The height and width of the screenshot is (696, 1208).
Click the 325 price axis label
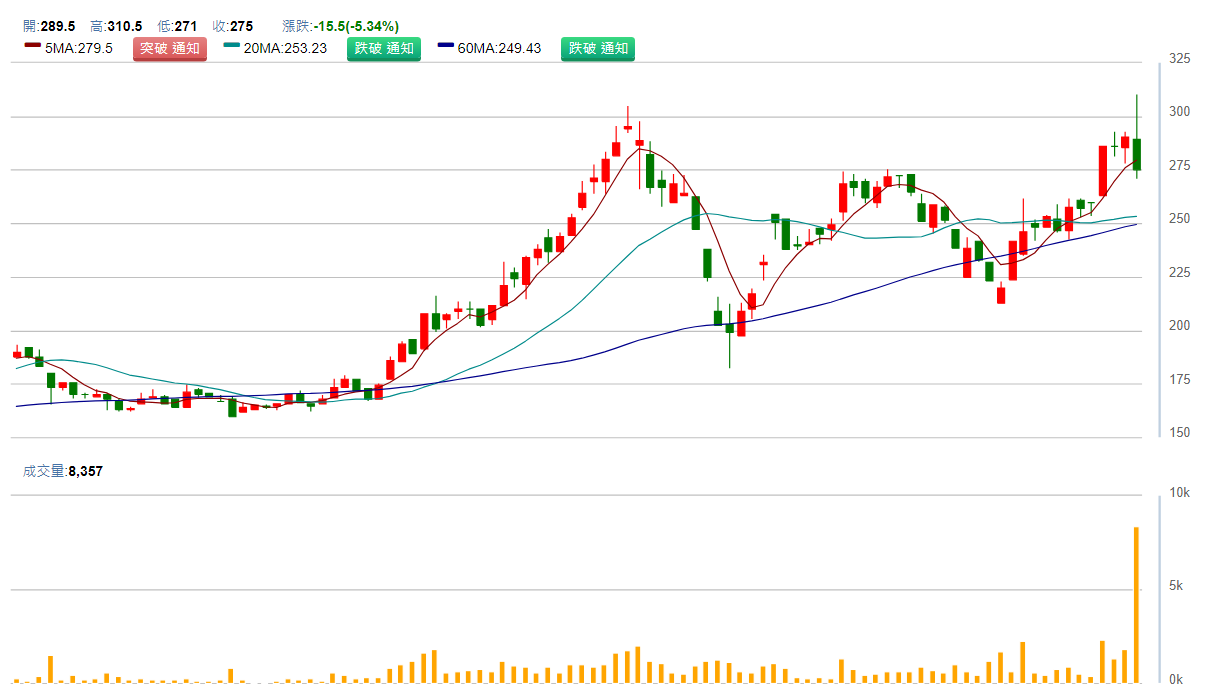point(1180,59)
